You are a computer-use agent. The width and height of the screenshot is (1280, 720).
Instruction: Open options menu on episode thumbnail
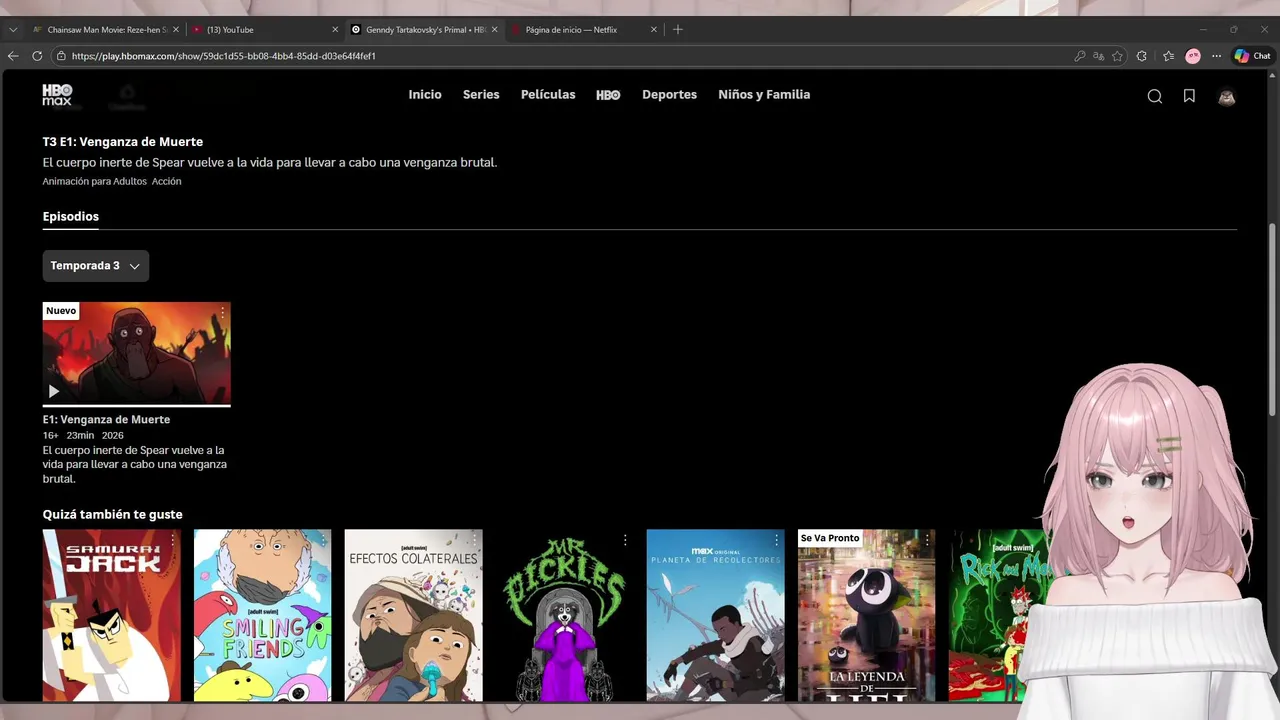tap(222, 313)
